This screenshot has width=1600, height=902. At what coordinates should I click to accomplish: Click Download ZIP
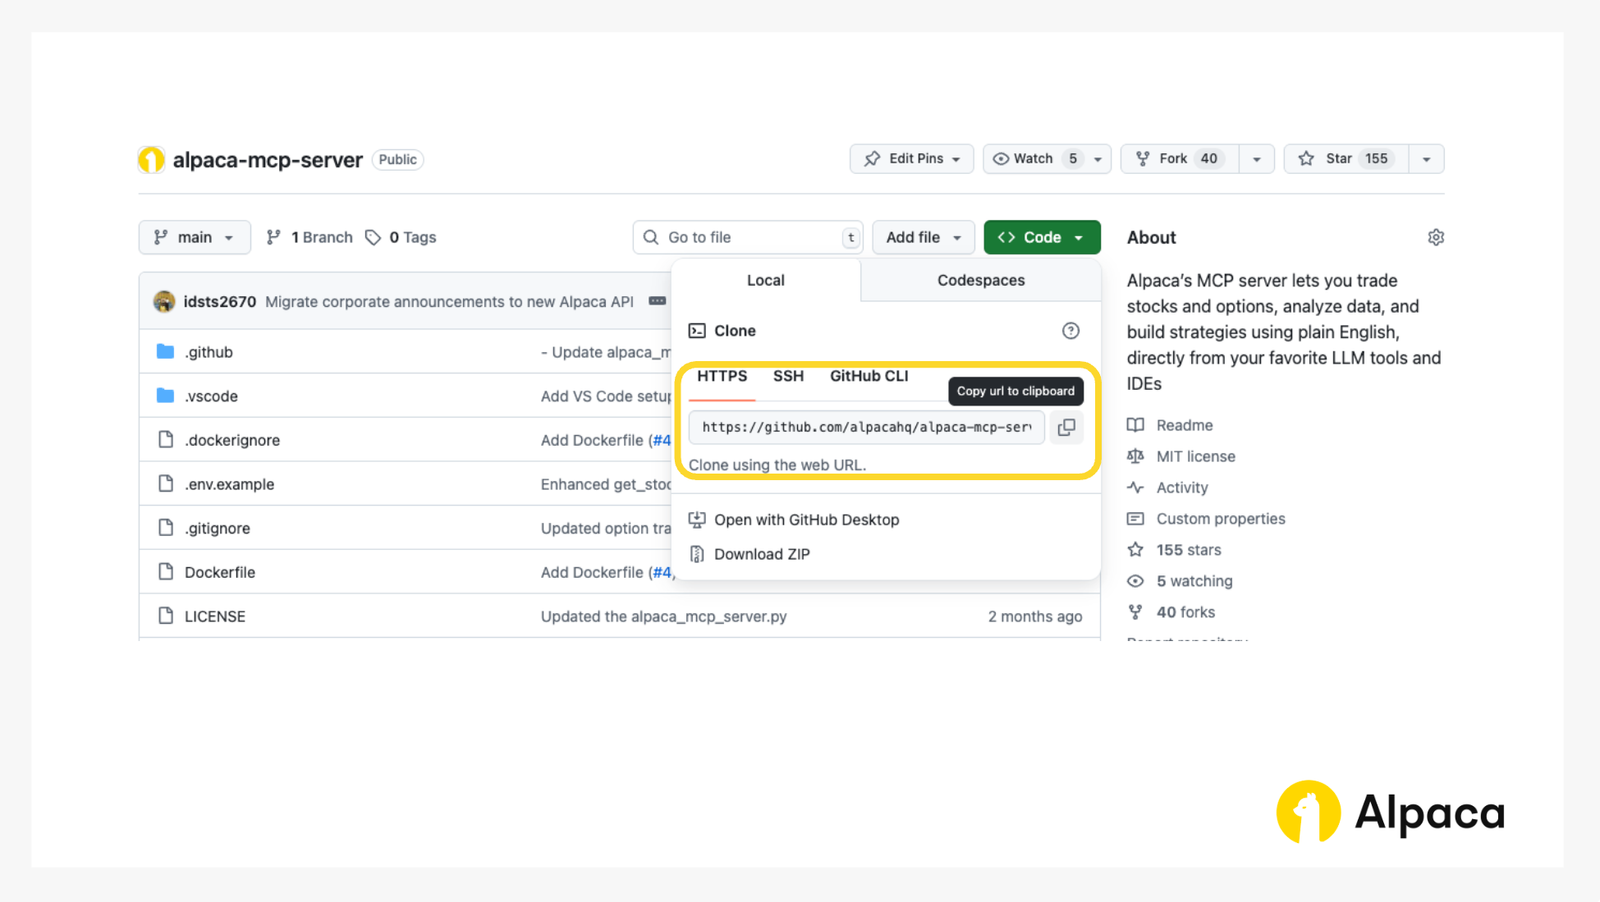pyautogui.click(x=761, y=553)
